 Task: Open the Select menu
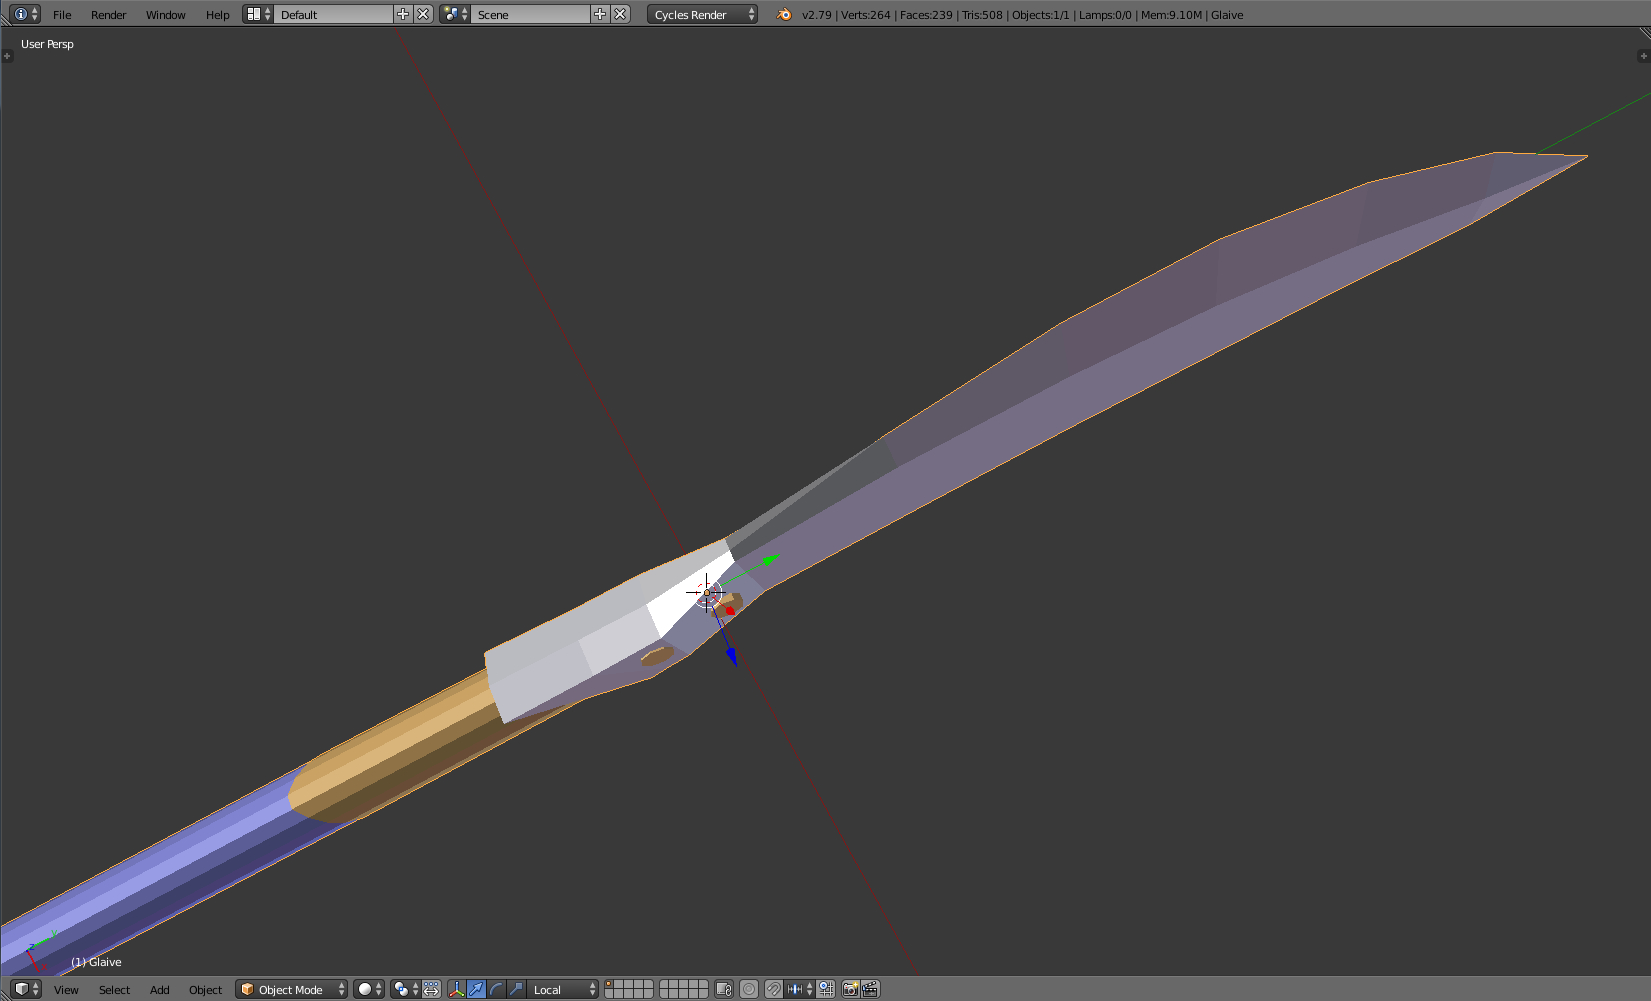pos(114,989)
